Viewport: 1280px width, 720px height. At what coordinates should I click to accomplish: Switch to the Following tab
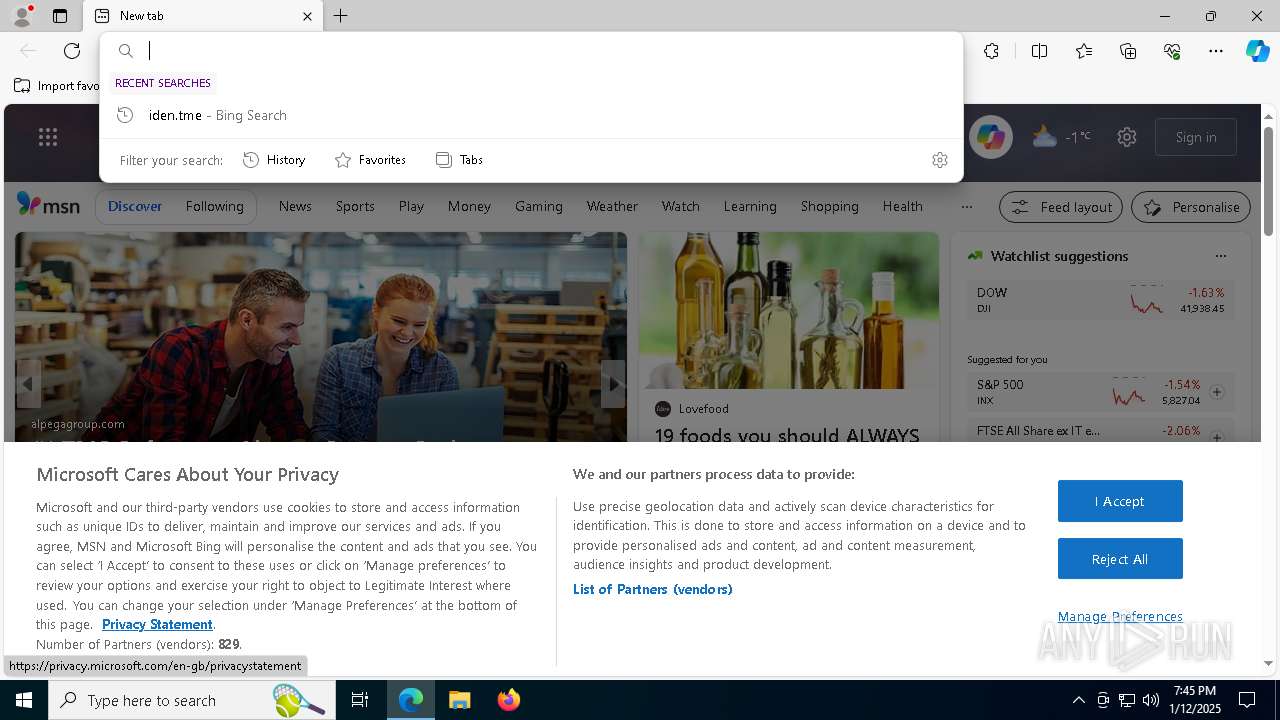(215, 206)
